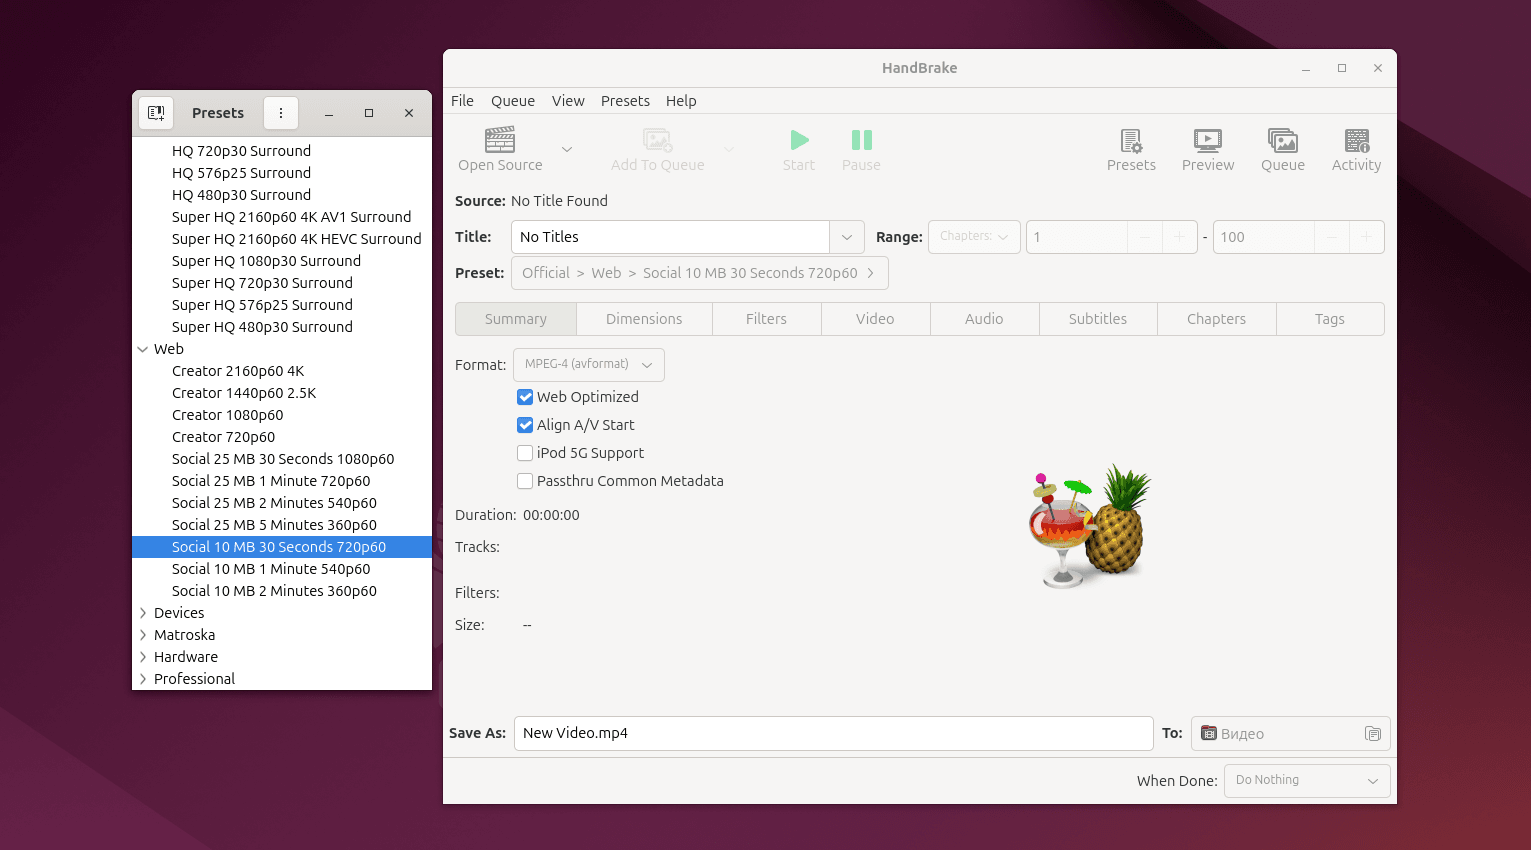Open the Title dropdown list
The height and width of the screenshot is (850, 1531).
point(846,237)
